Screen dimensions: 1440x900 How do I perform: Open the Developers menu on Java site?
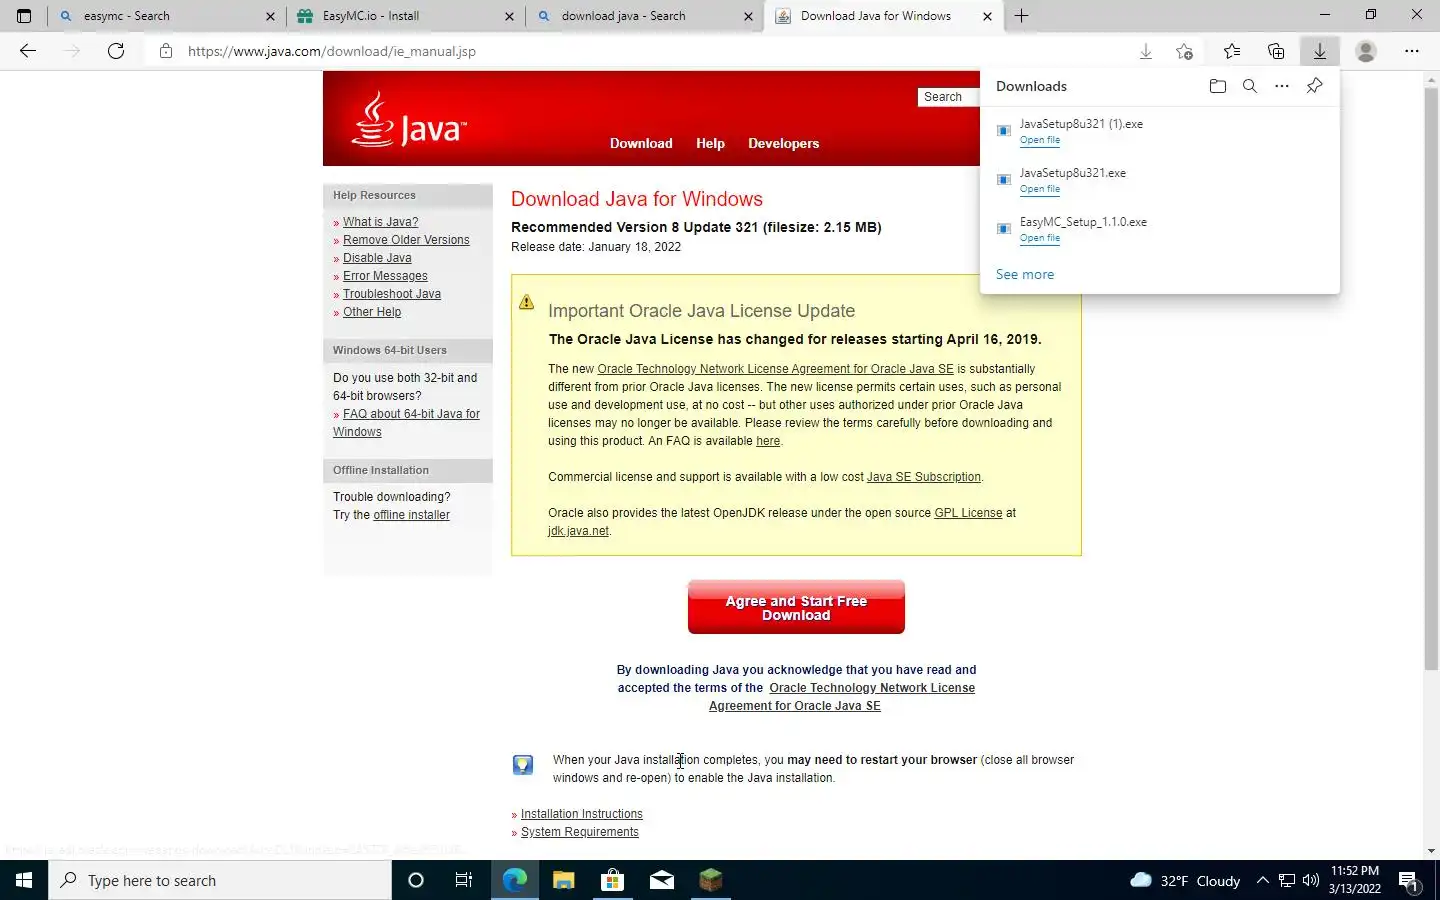click(783, 143)
